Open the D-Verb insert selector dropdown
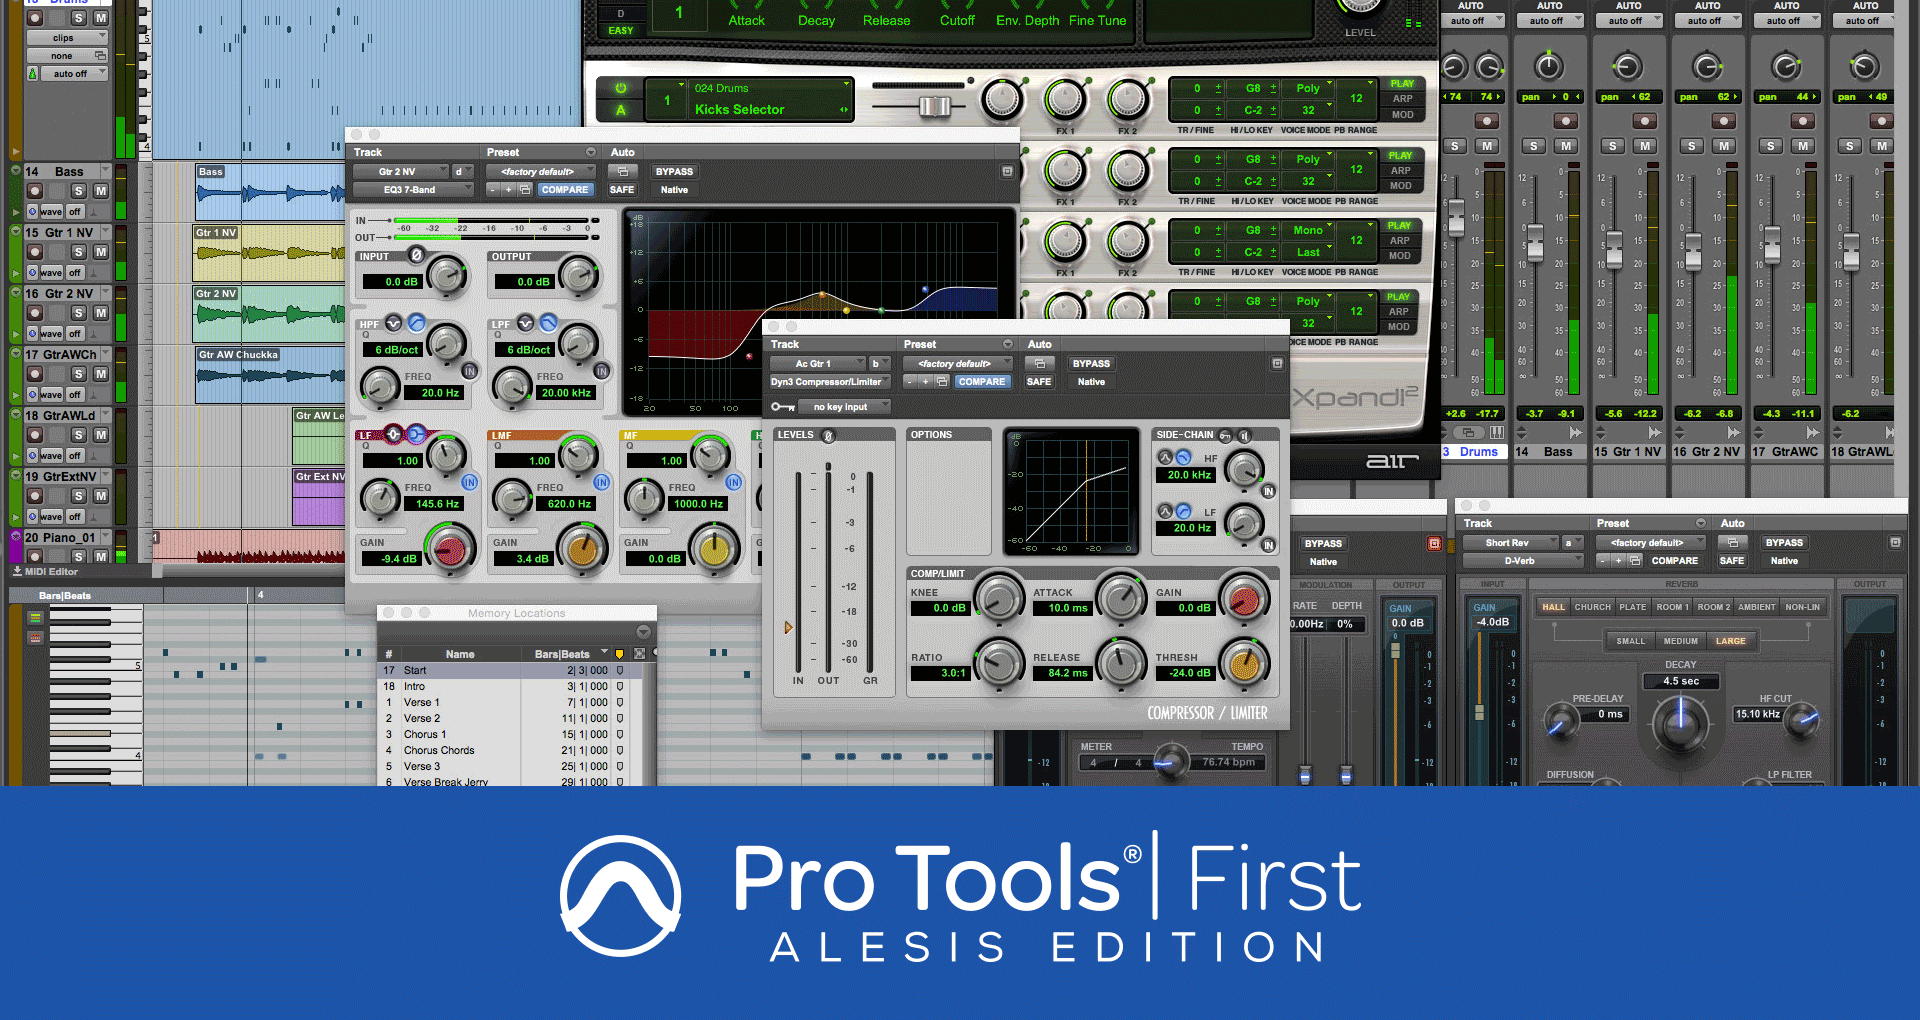Screen dimensions: 1920x1020 pos(1523,560)
